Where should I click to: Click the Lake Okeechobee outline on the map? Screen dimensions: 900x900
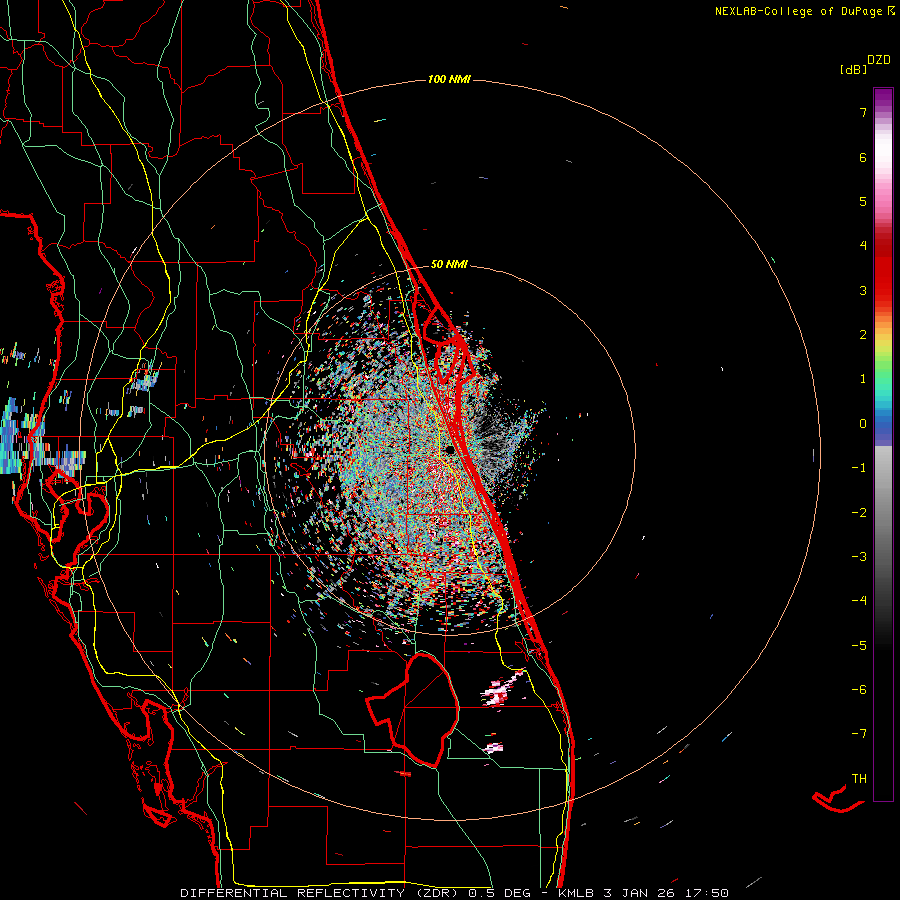click(x=413, y=710)
